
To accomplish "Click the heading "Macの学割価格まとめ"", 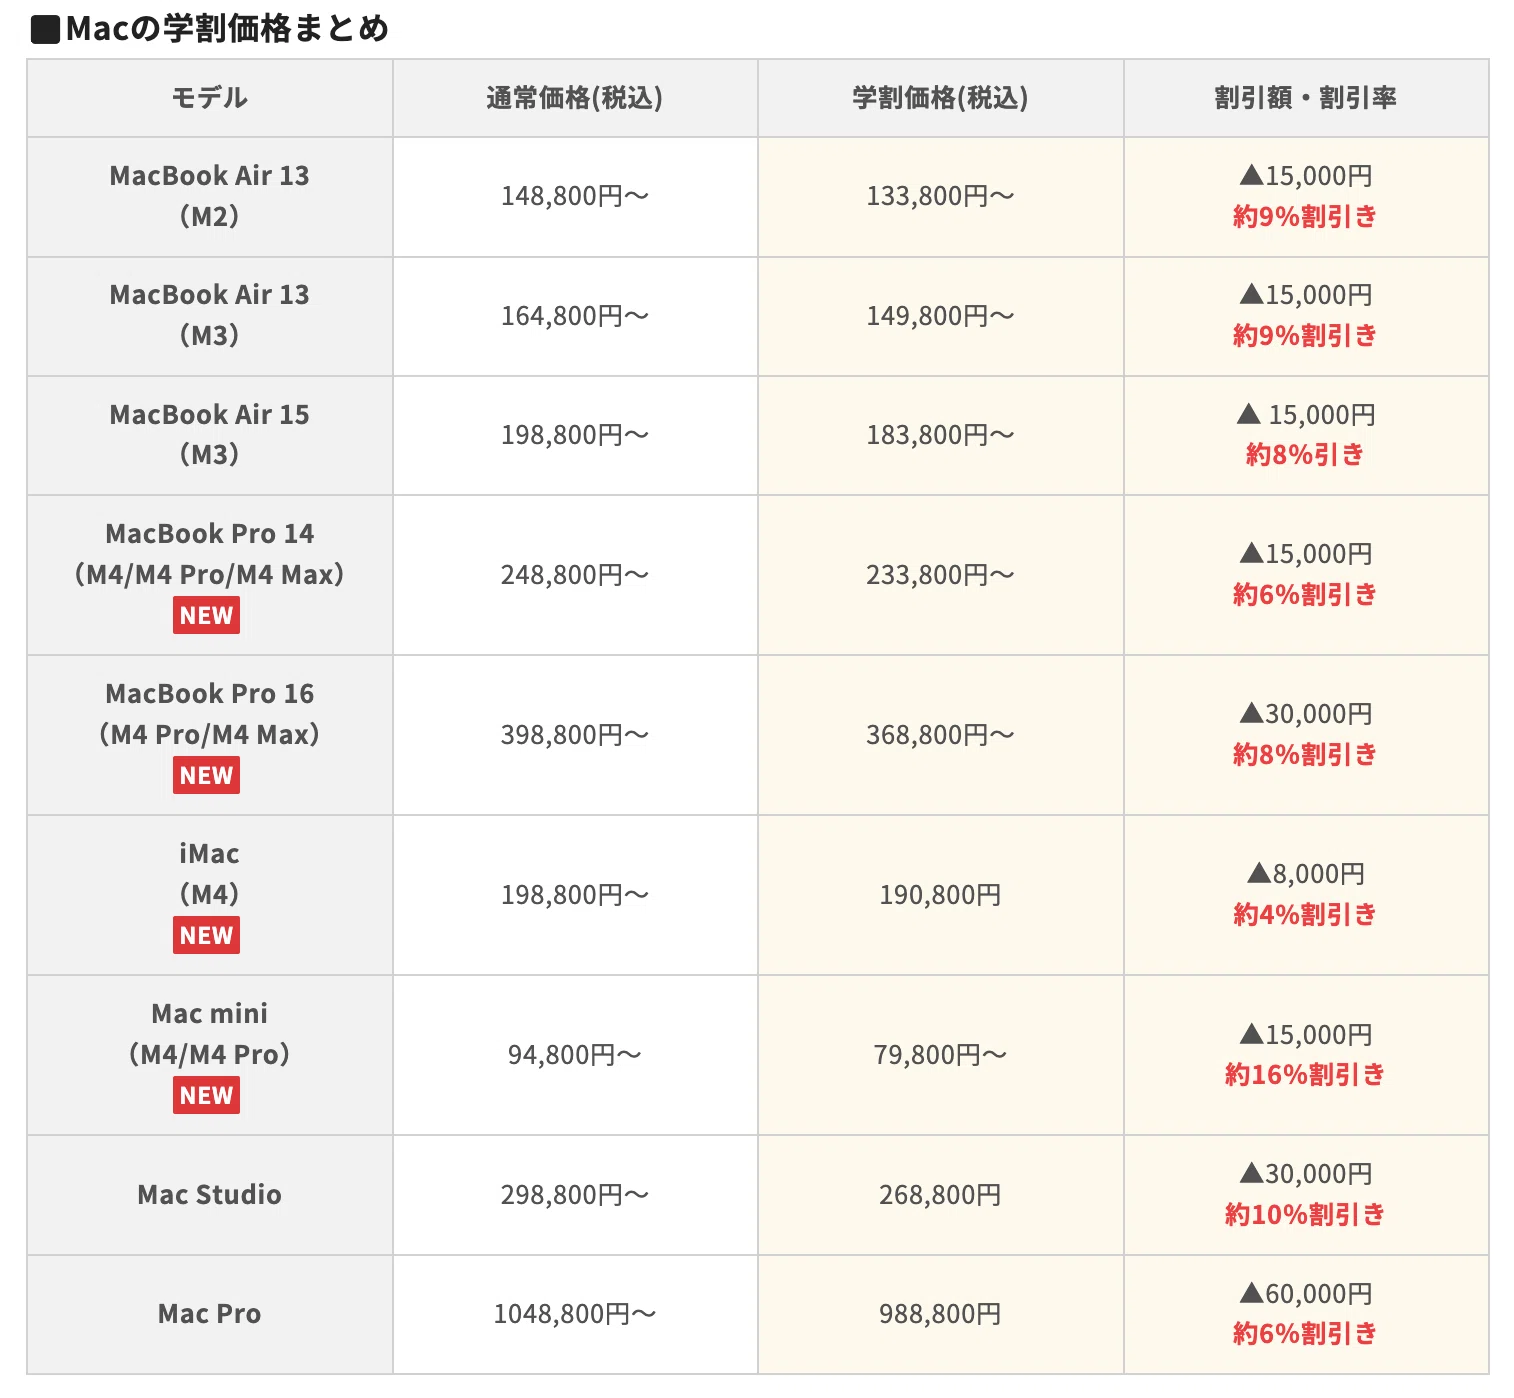I will [210, 28].
